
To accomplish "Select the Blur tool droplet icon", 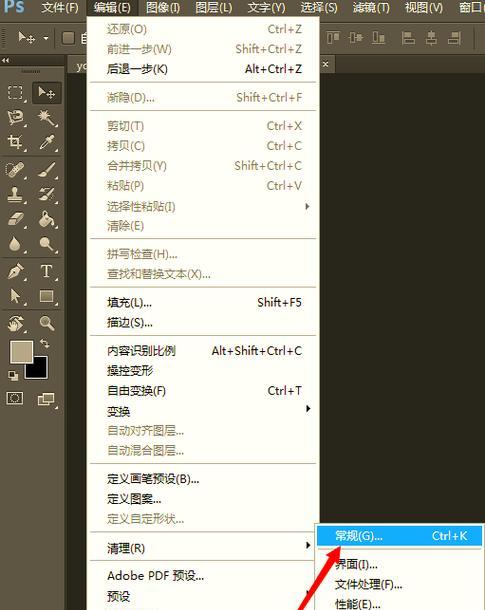I will tap(16, 244).
